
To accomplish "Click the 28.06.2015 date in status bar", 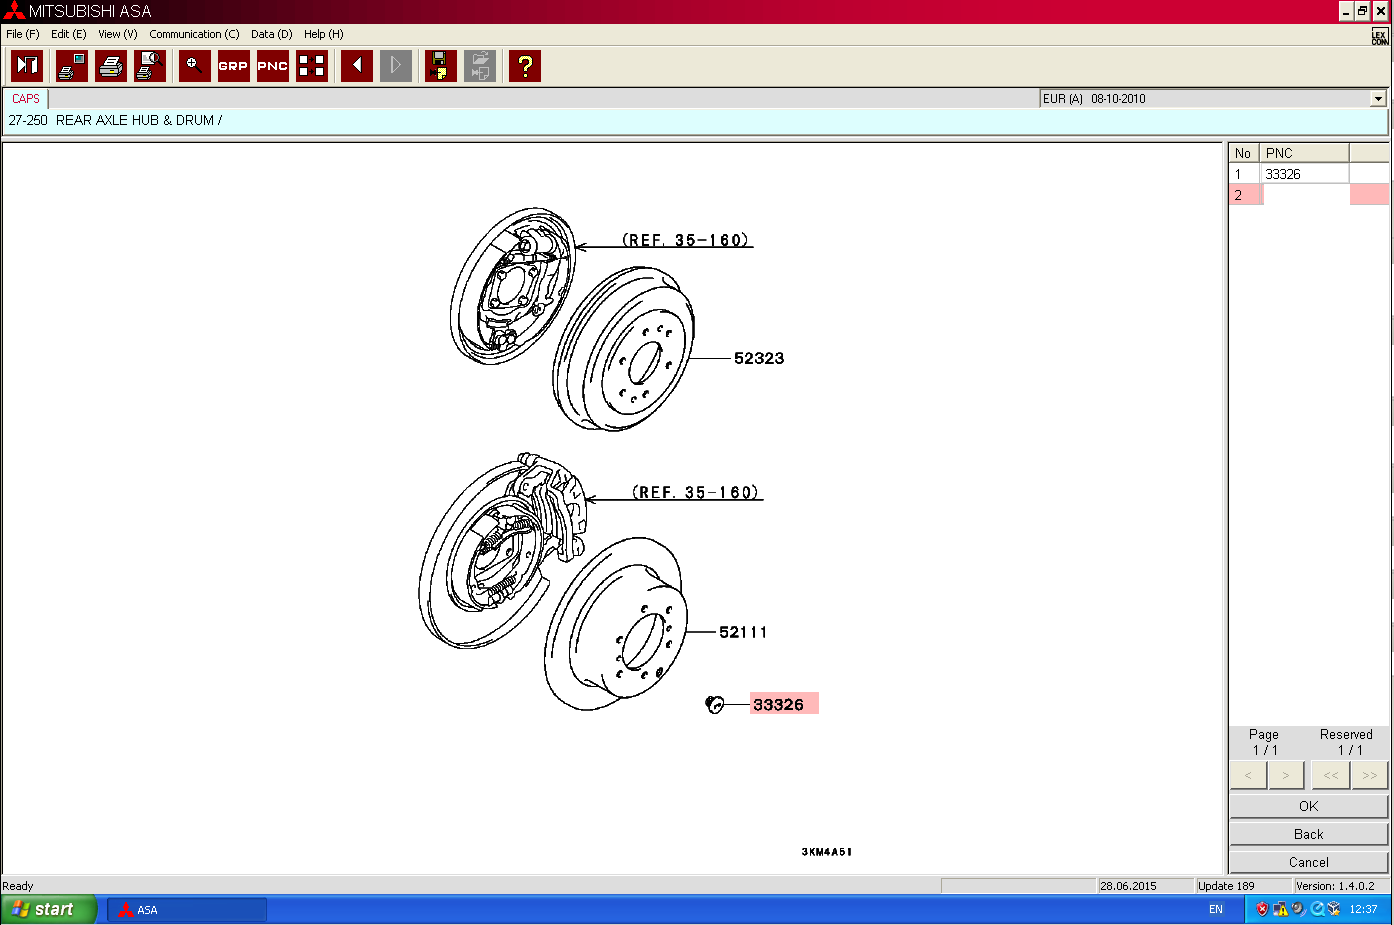I will pos(1128,886).
